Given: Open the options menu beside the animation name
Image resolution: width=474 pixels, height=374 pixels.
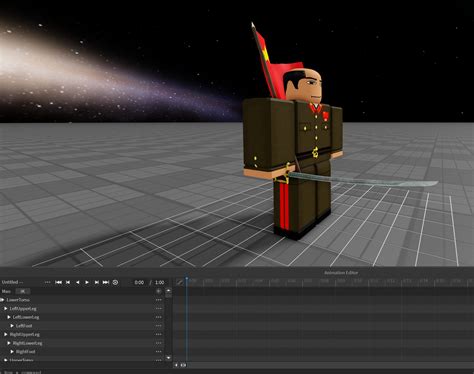Looking at the screenshot, I should point(47,282).
